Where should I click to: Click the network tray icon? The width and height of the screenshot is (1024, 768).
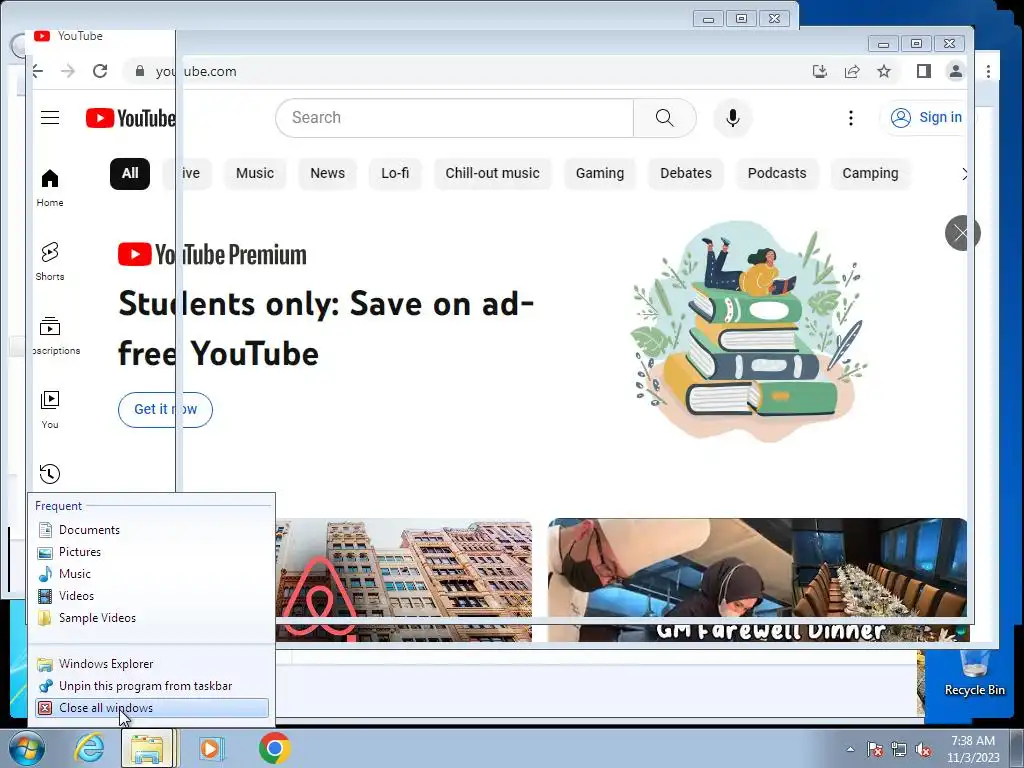coord(899,750)
